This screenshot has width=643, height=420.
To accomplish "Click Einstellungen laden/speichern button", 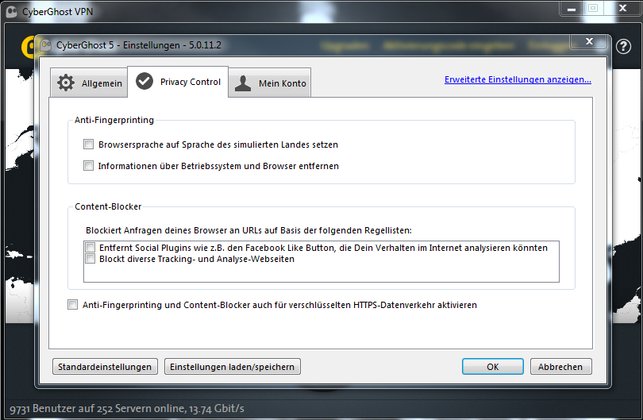I will click(x=232, y=366).
